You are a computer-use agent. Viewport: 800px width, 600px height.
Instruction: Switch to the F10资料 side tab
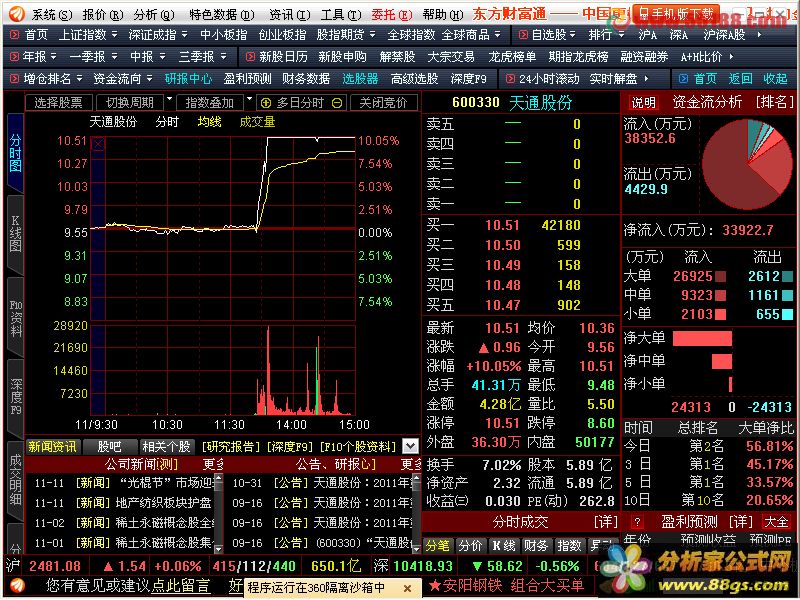(x=15, y=317)
